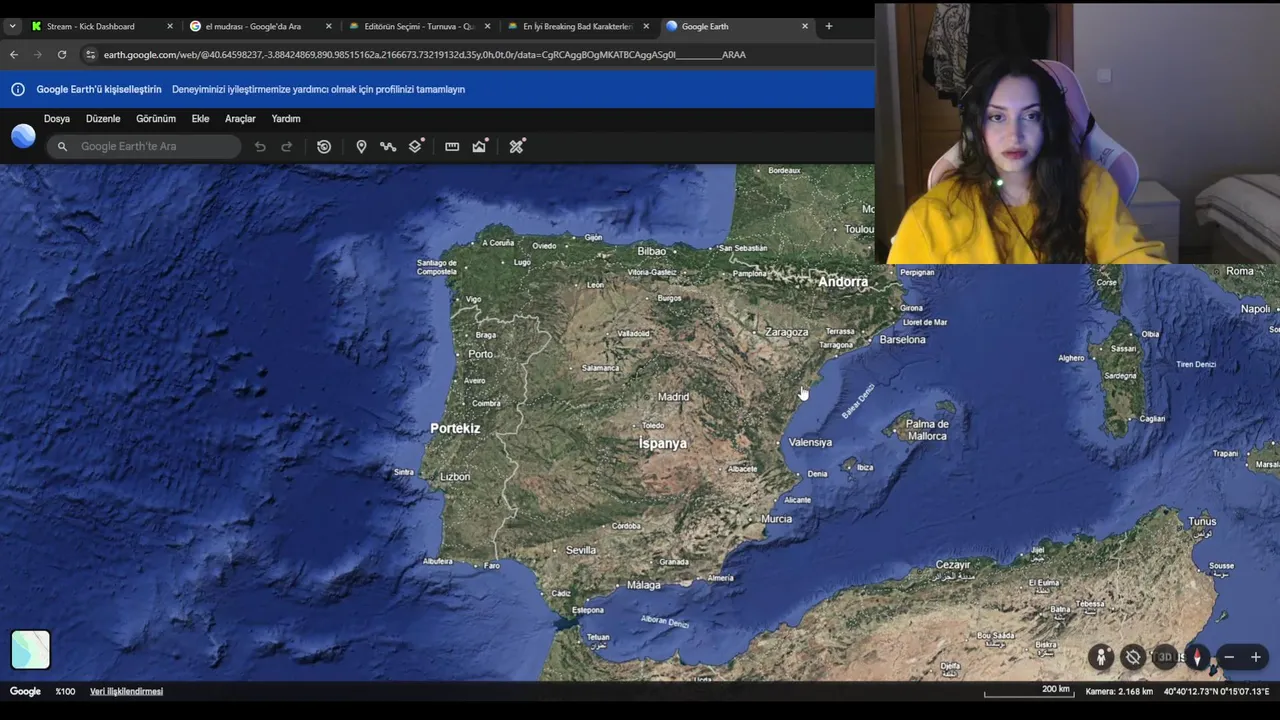This screenshot has height=720, width=1280.
Task: Close the el mudrası Google search tab
Action: click(328, 26)
